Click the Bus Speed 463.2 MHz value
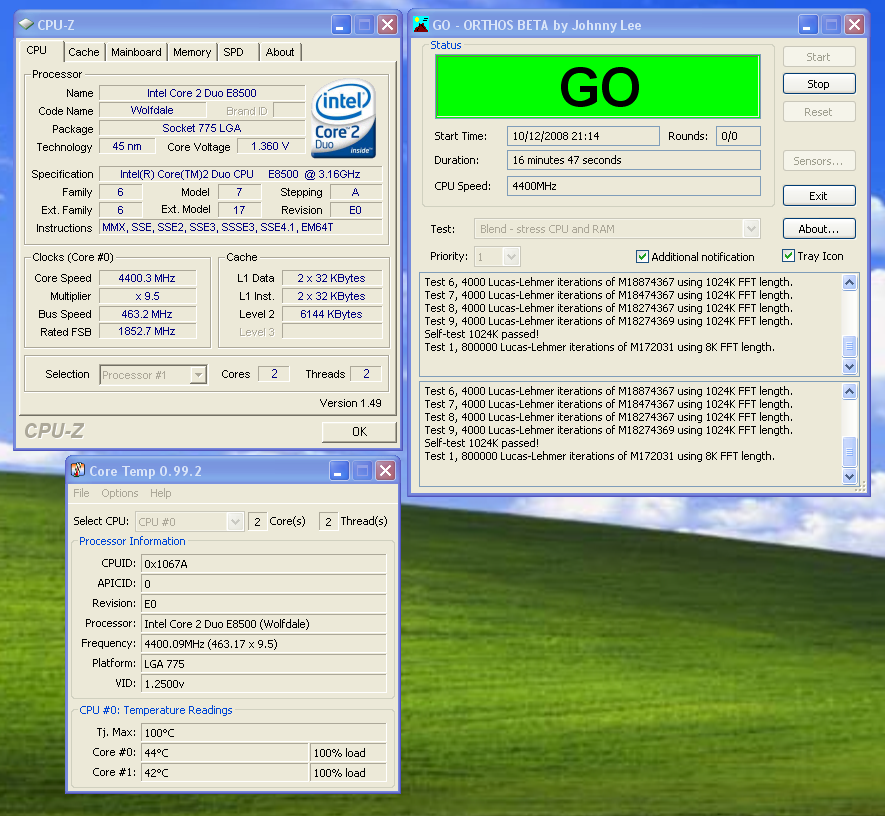The image size is (885, 816). (148, 314)
